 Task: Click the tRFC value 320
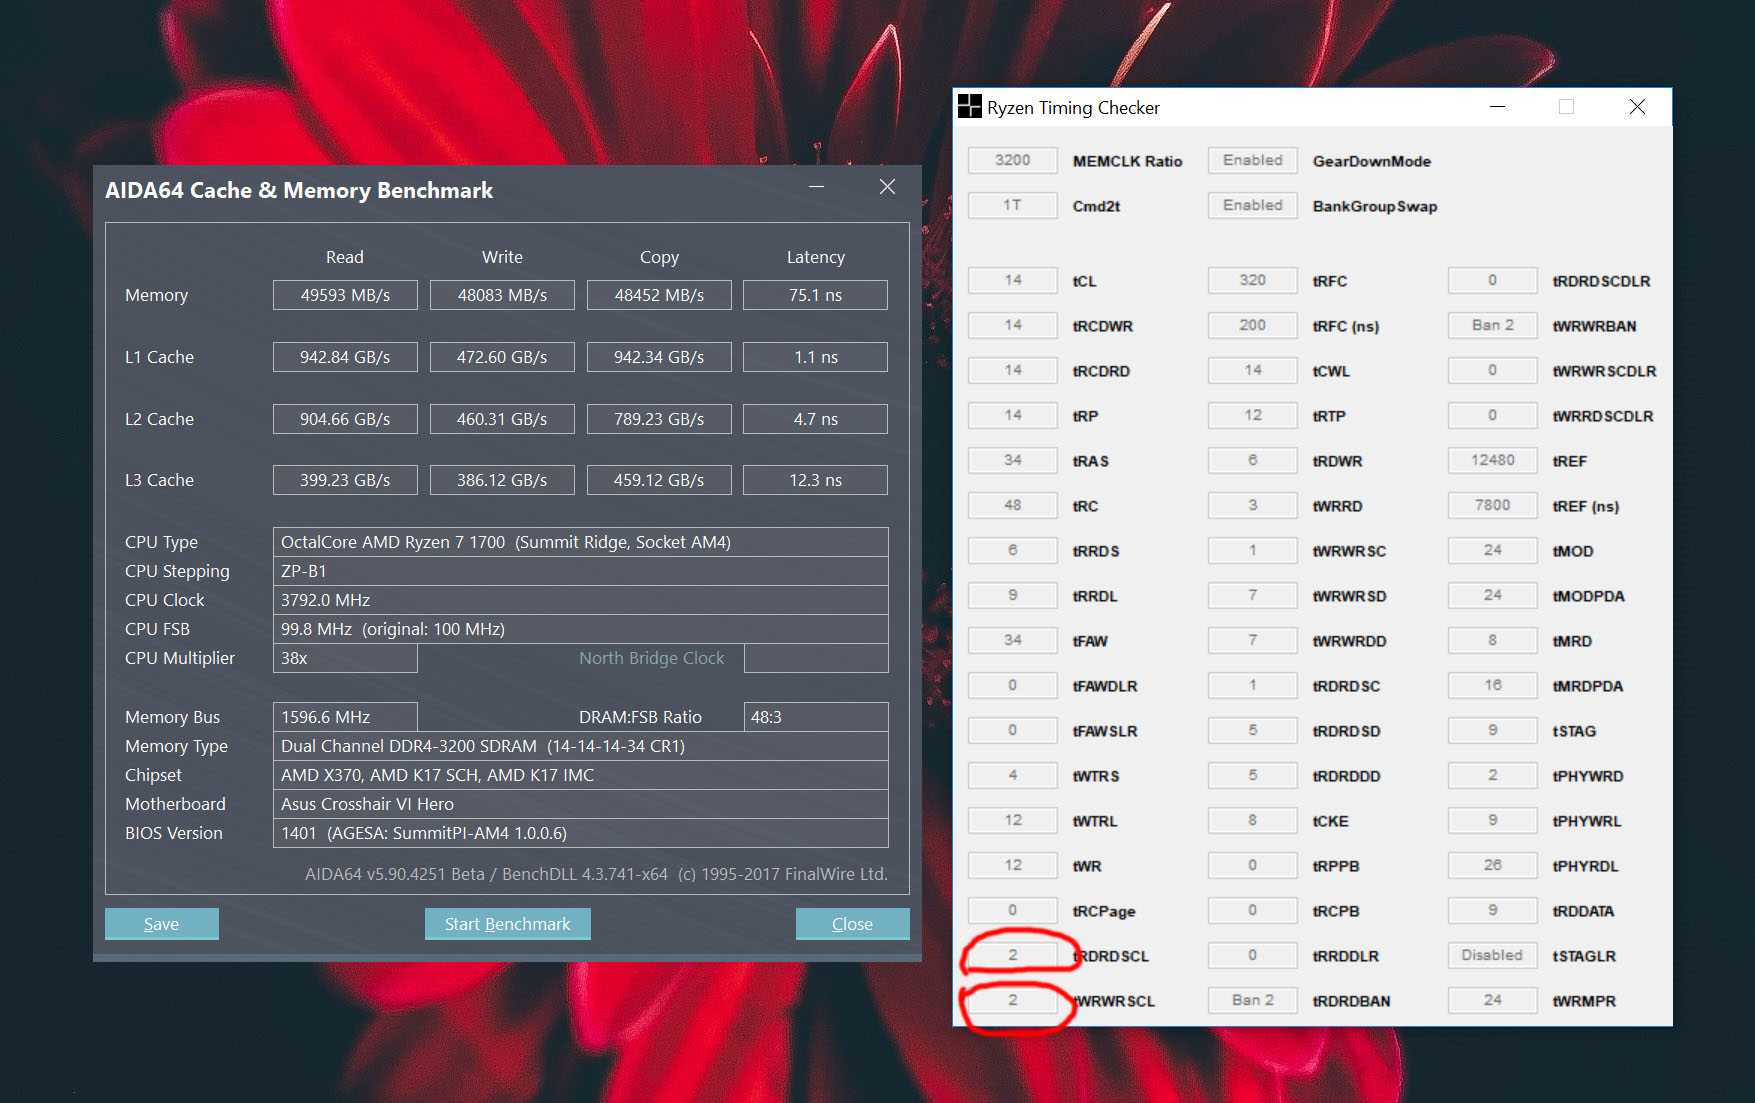1253,280
